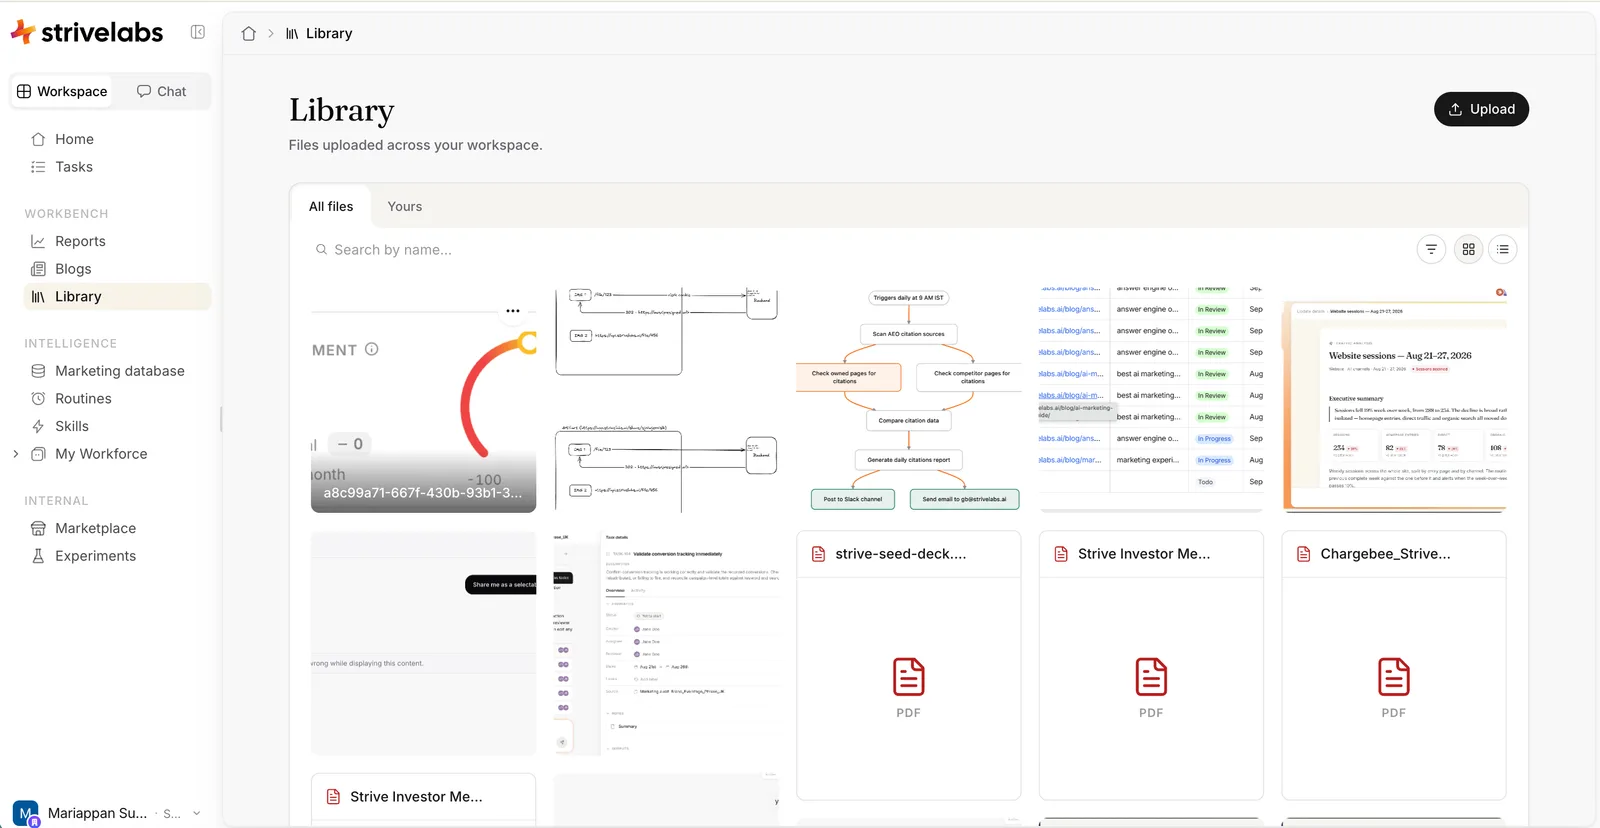The height and width of the screenshot is (828, 1600).
Task: Open the task details screenshot thumbnail
Action: pos(666,643)
